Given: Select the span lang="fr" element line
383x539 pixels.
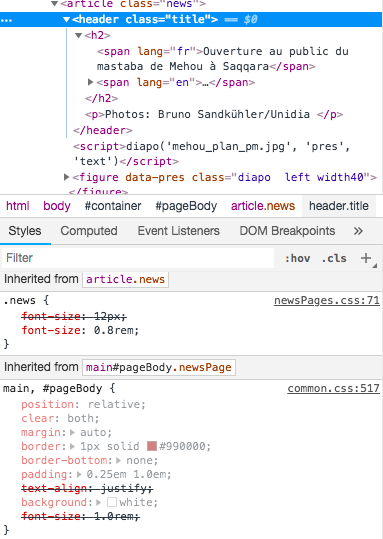Looking at the screenshot, I should click(223, 59).
